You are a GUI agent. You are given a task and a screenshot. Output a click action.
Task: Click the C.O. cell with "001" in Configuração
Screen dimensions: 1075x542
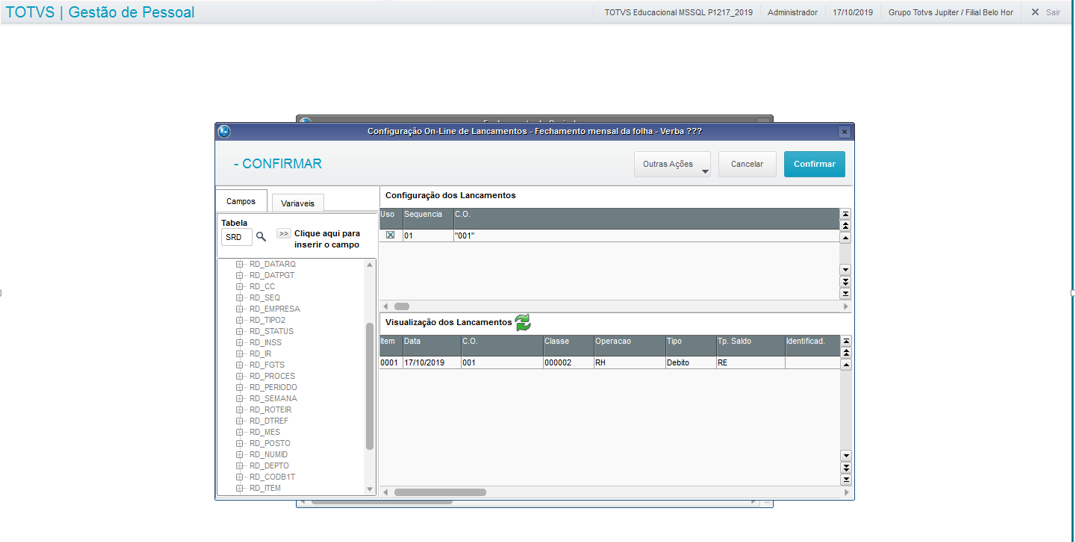click(647, 235)
